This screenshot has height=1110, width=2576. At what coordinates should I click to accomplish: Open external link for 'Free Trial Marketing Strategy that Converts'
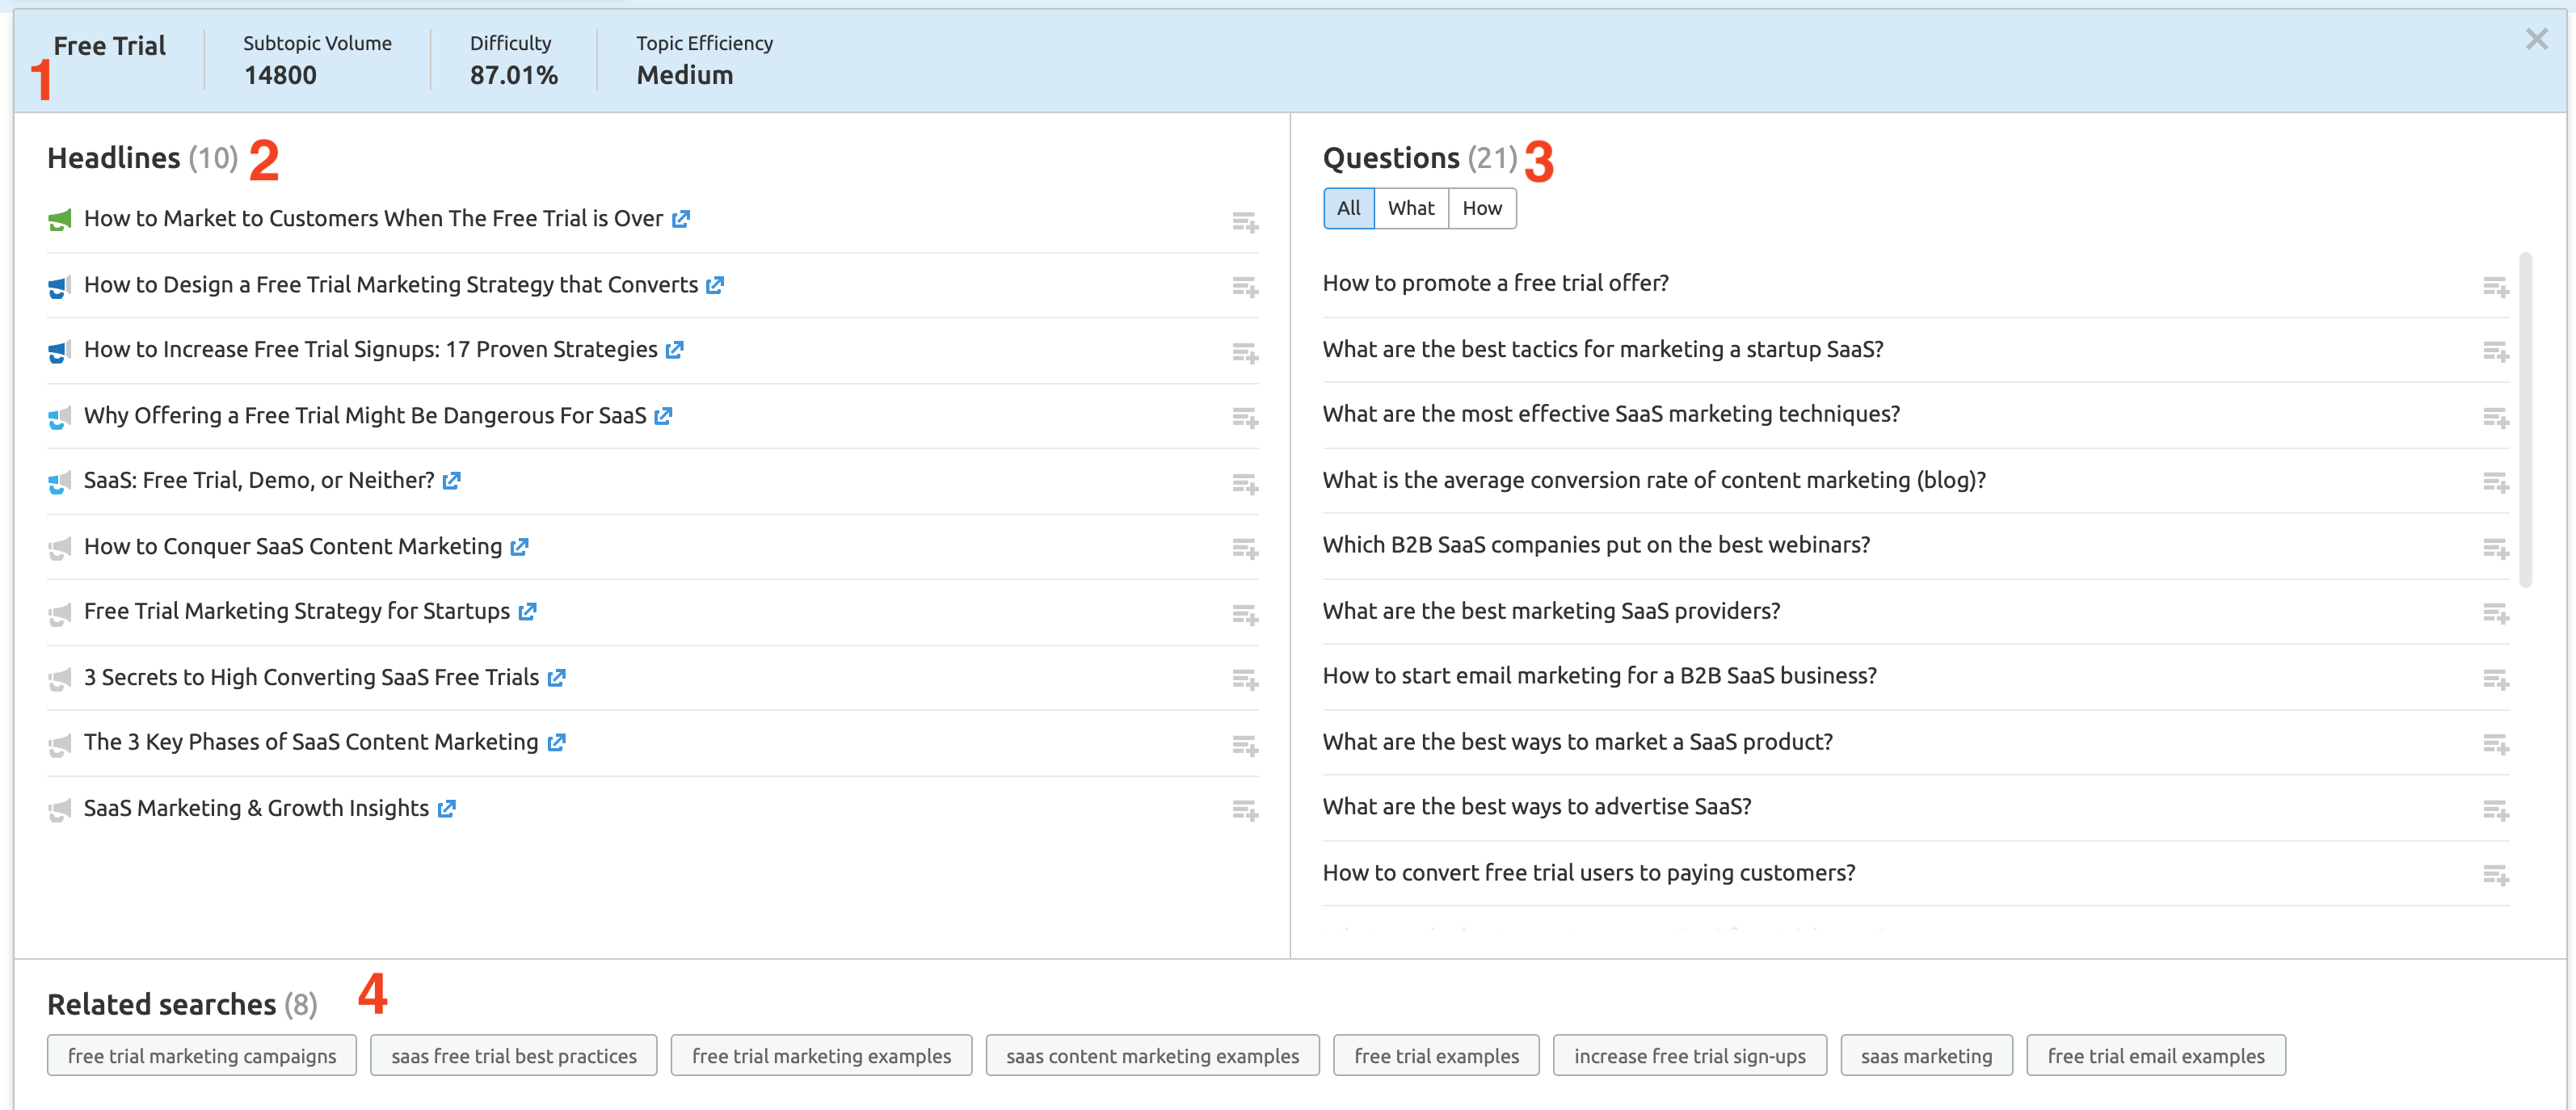pyautogui.click(x=715, y=285)
